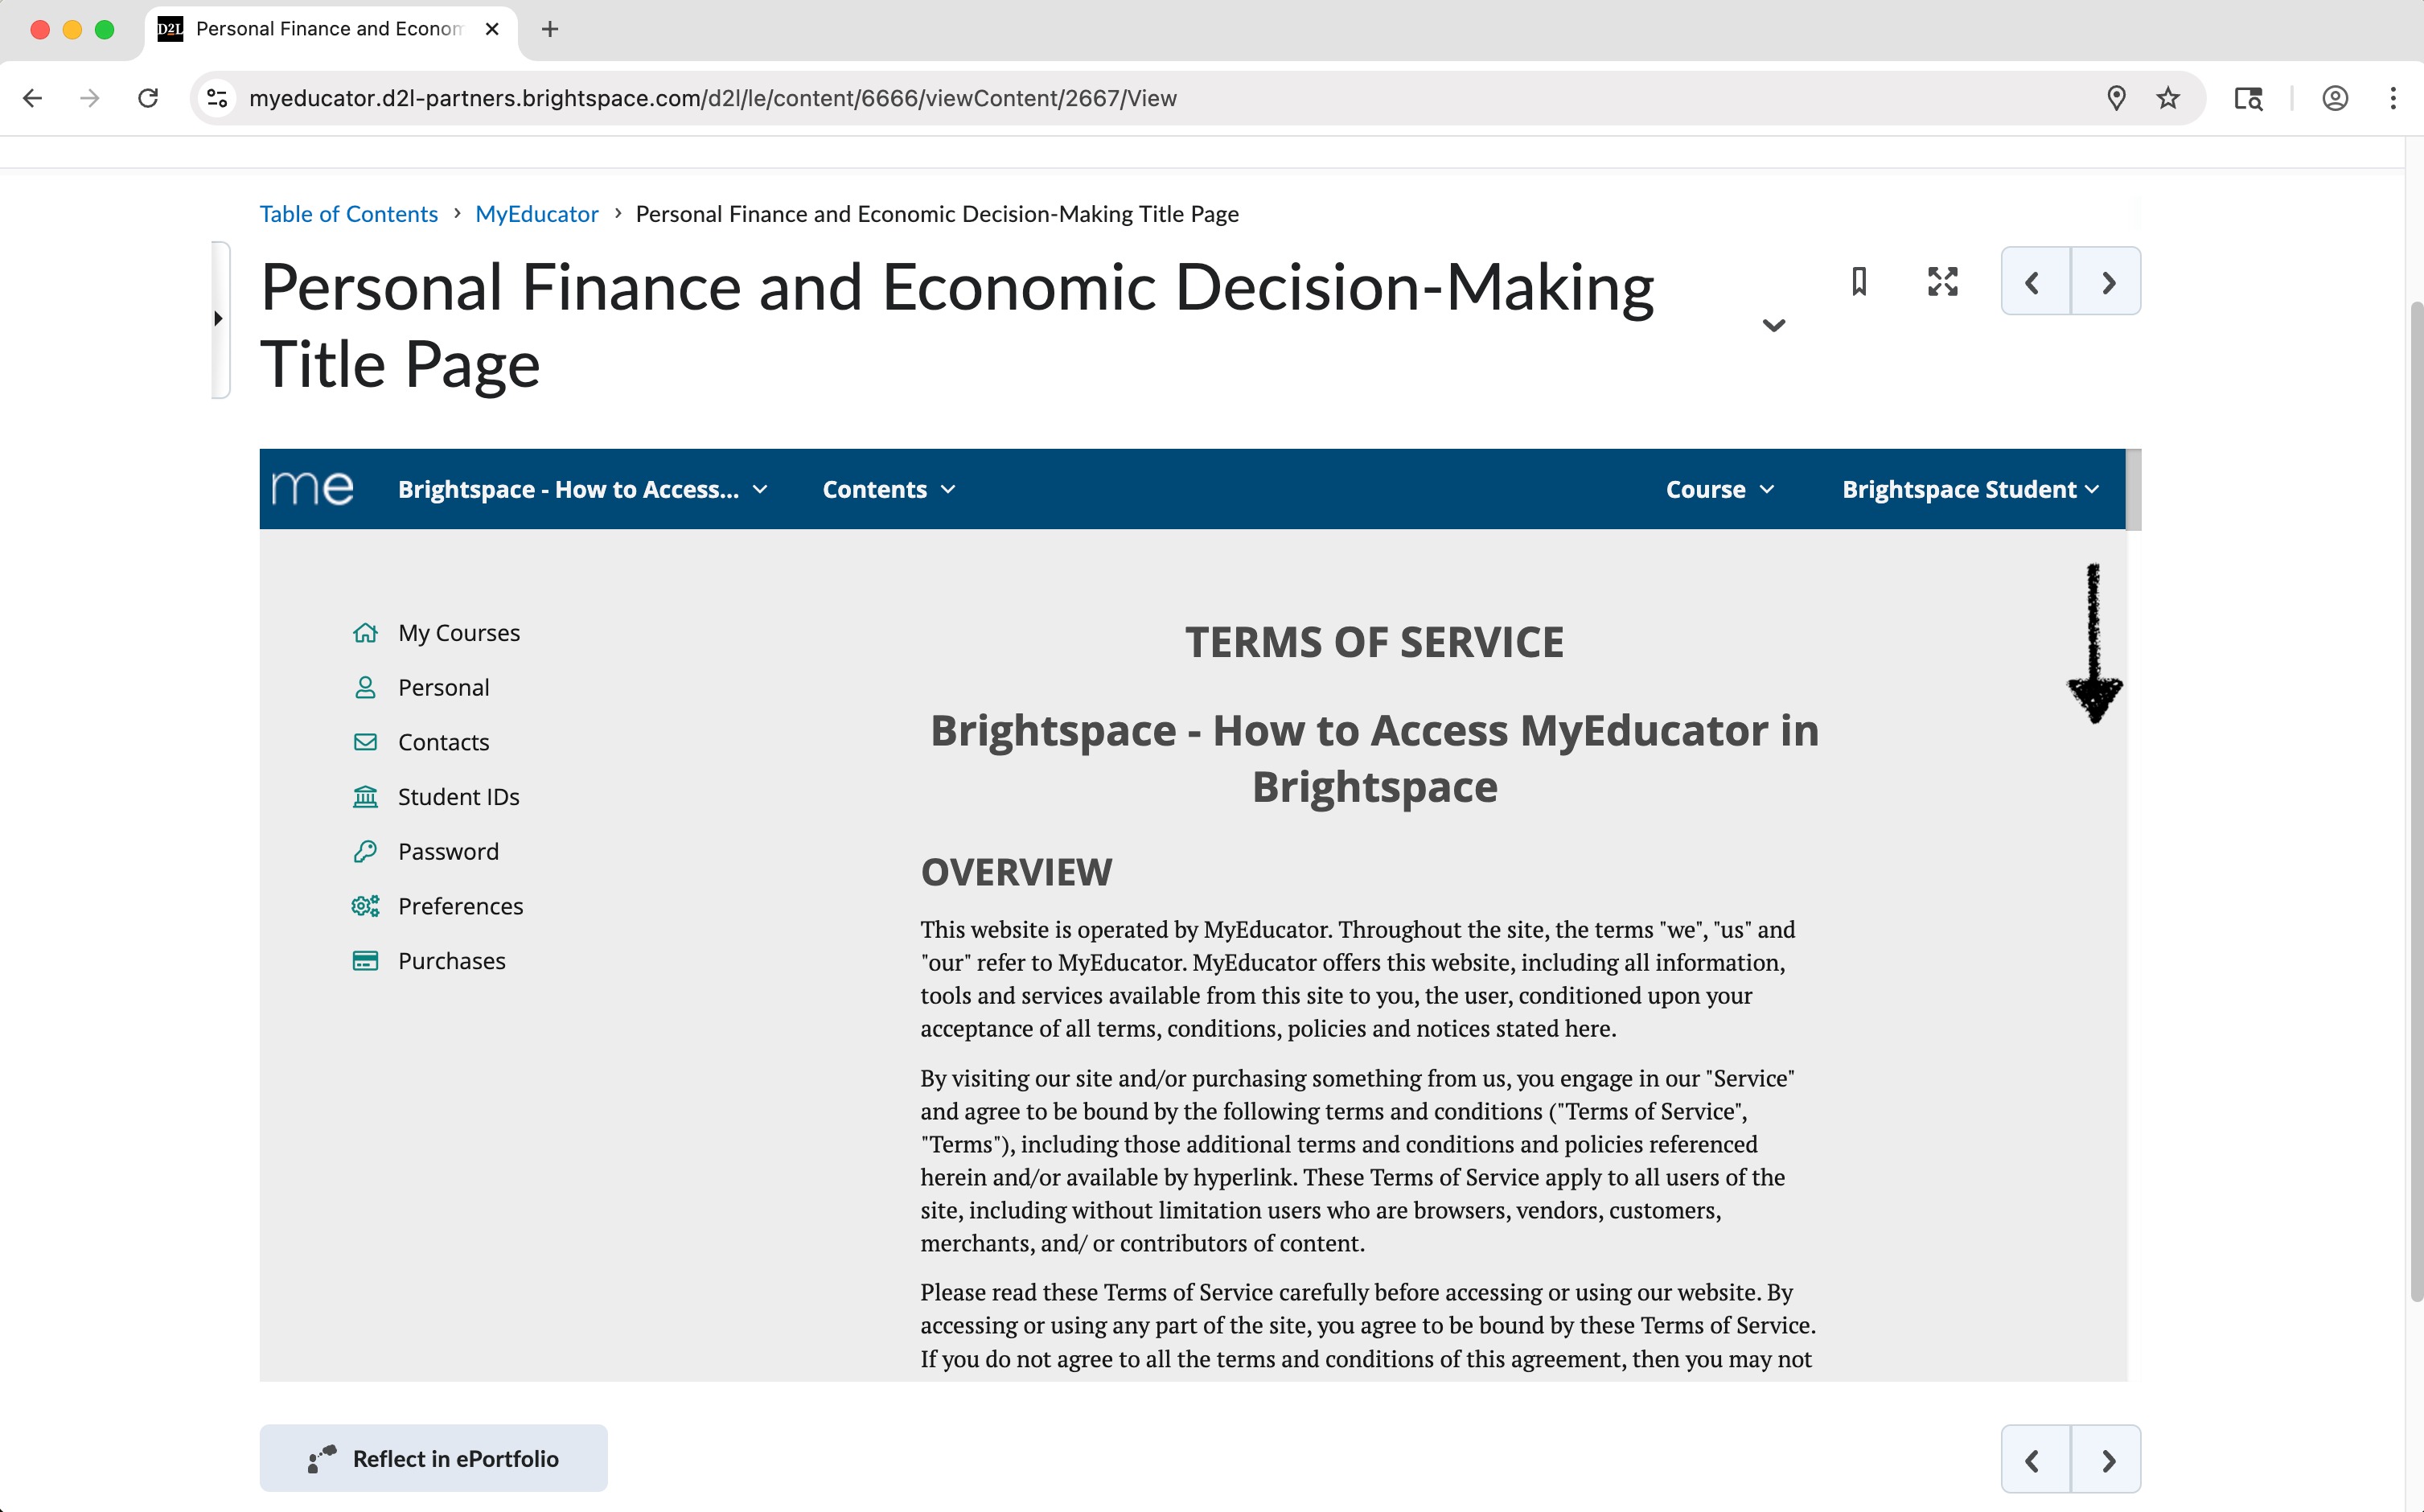Open Purchases in the sidebar
The height and width of the screenshot is (1512, 2424).
point(451,961)
